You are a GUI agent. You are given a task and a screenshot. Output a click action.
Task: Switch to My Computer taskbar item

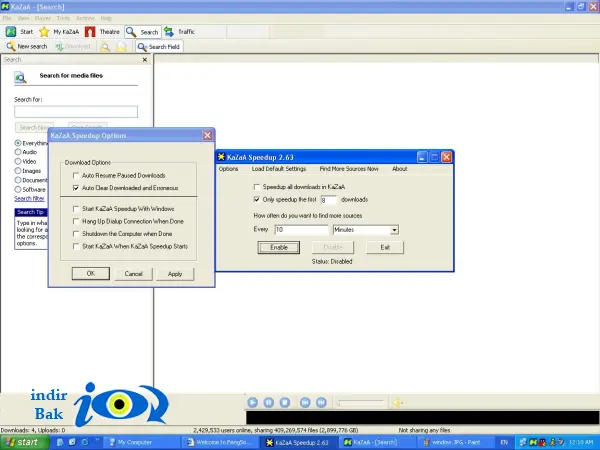coord(142,442)
